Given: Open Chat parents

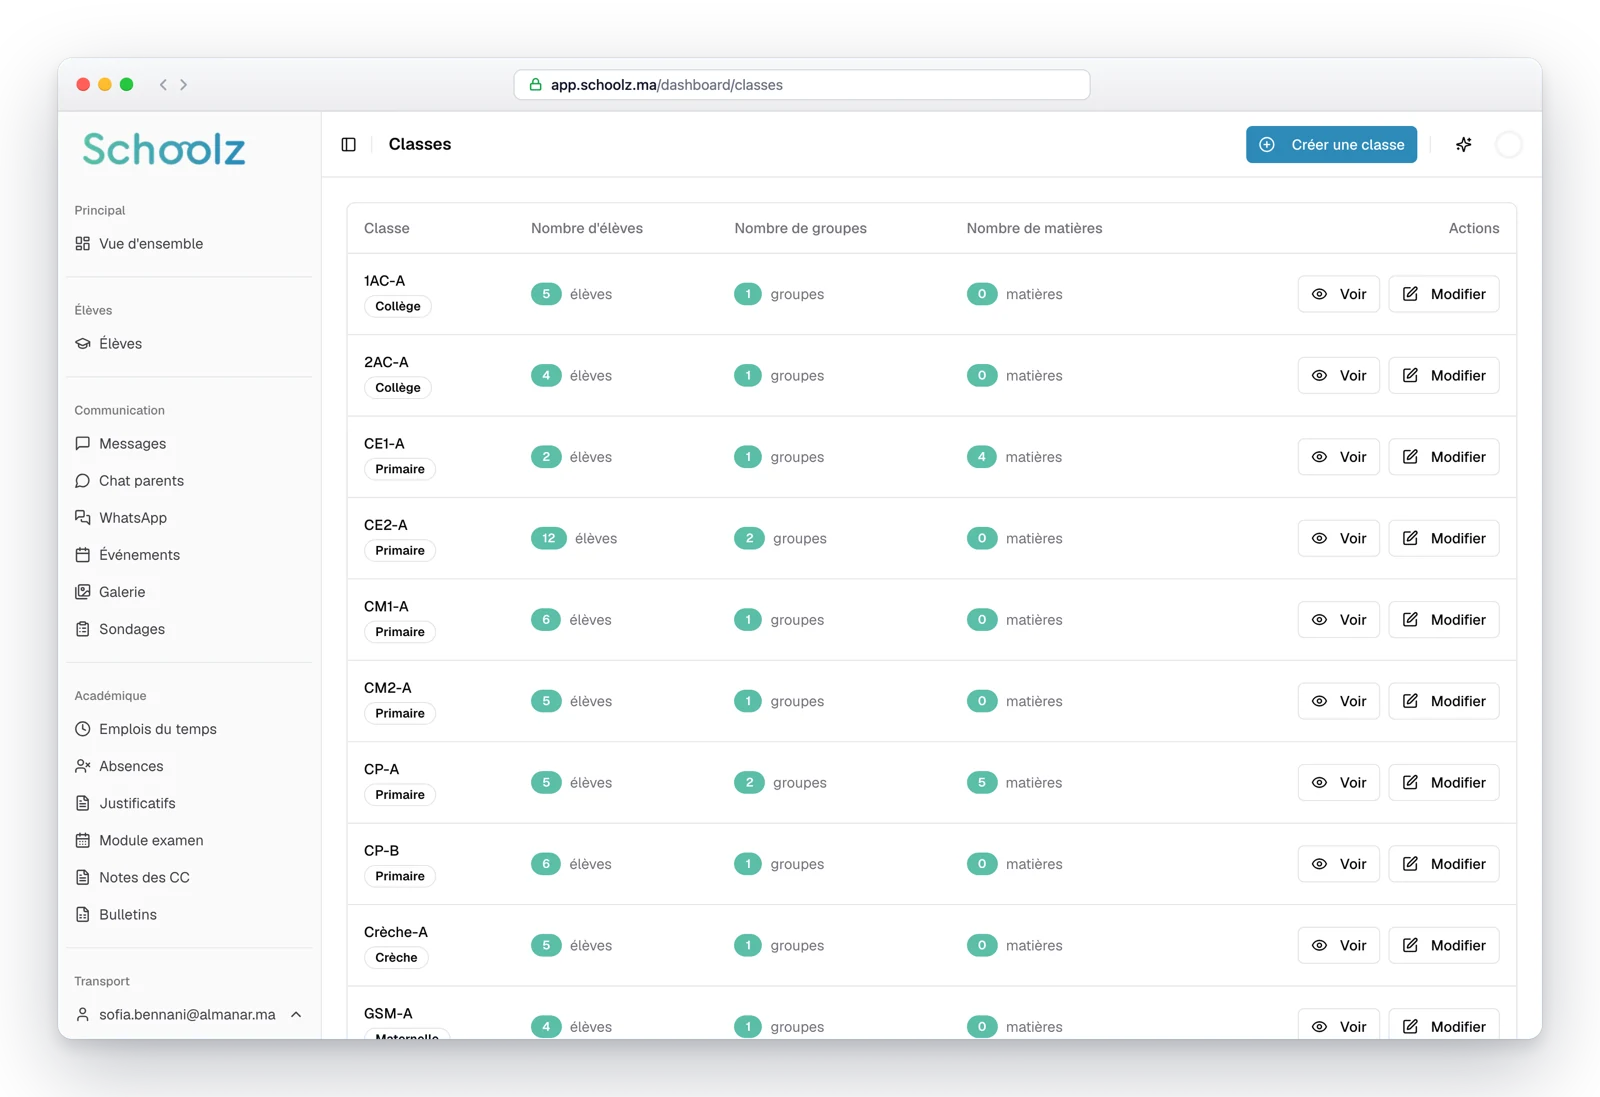Looking at the screenshot, I should click(141, 481).
